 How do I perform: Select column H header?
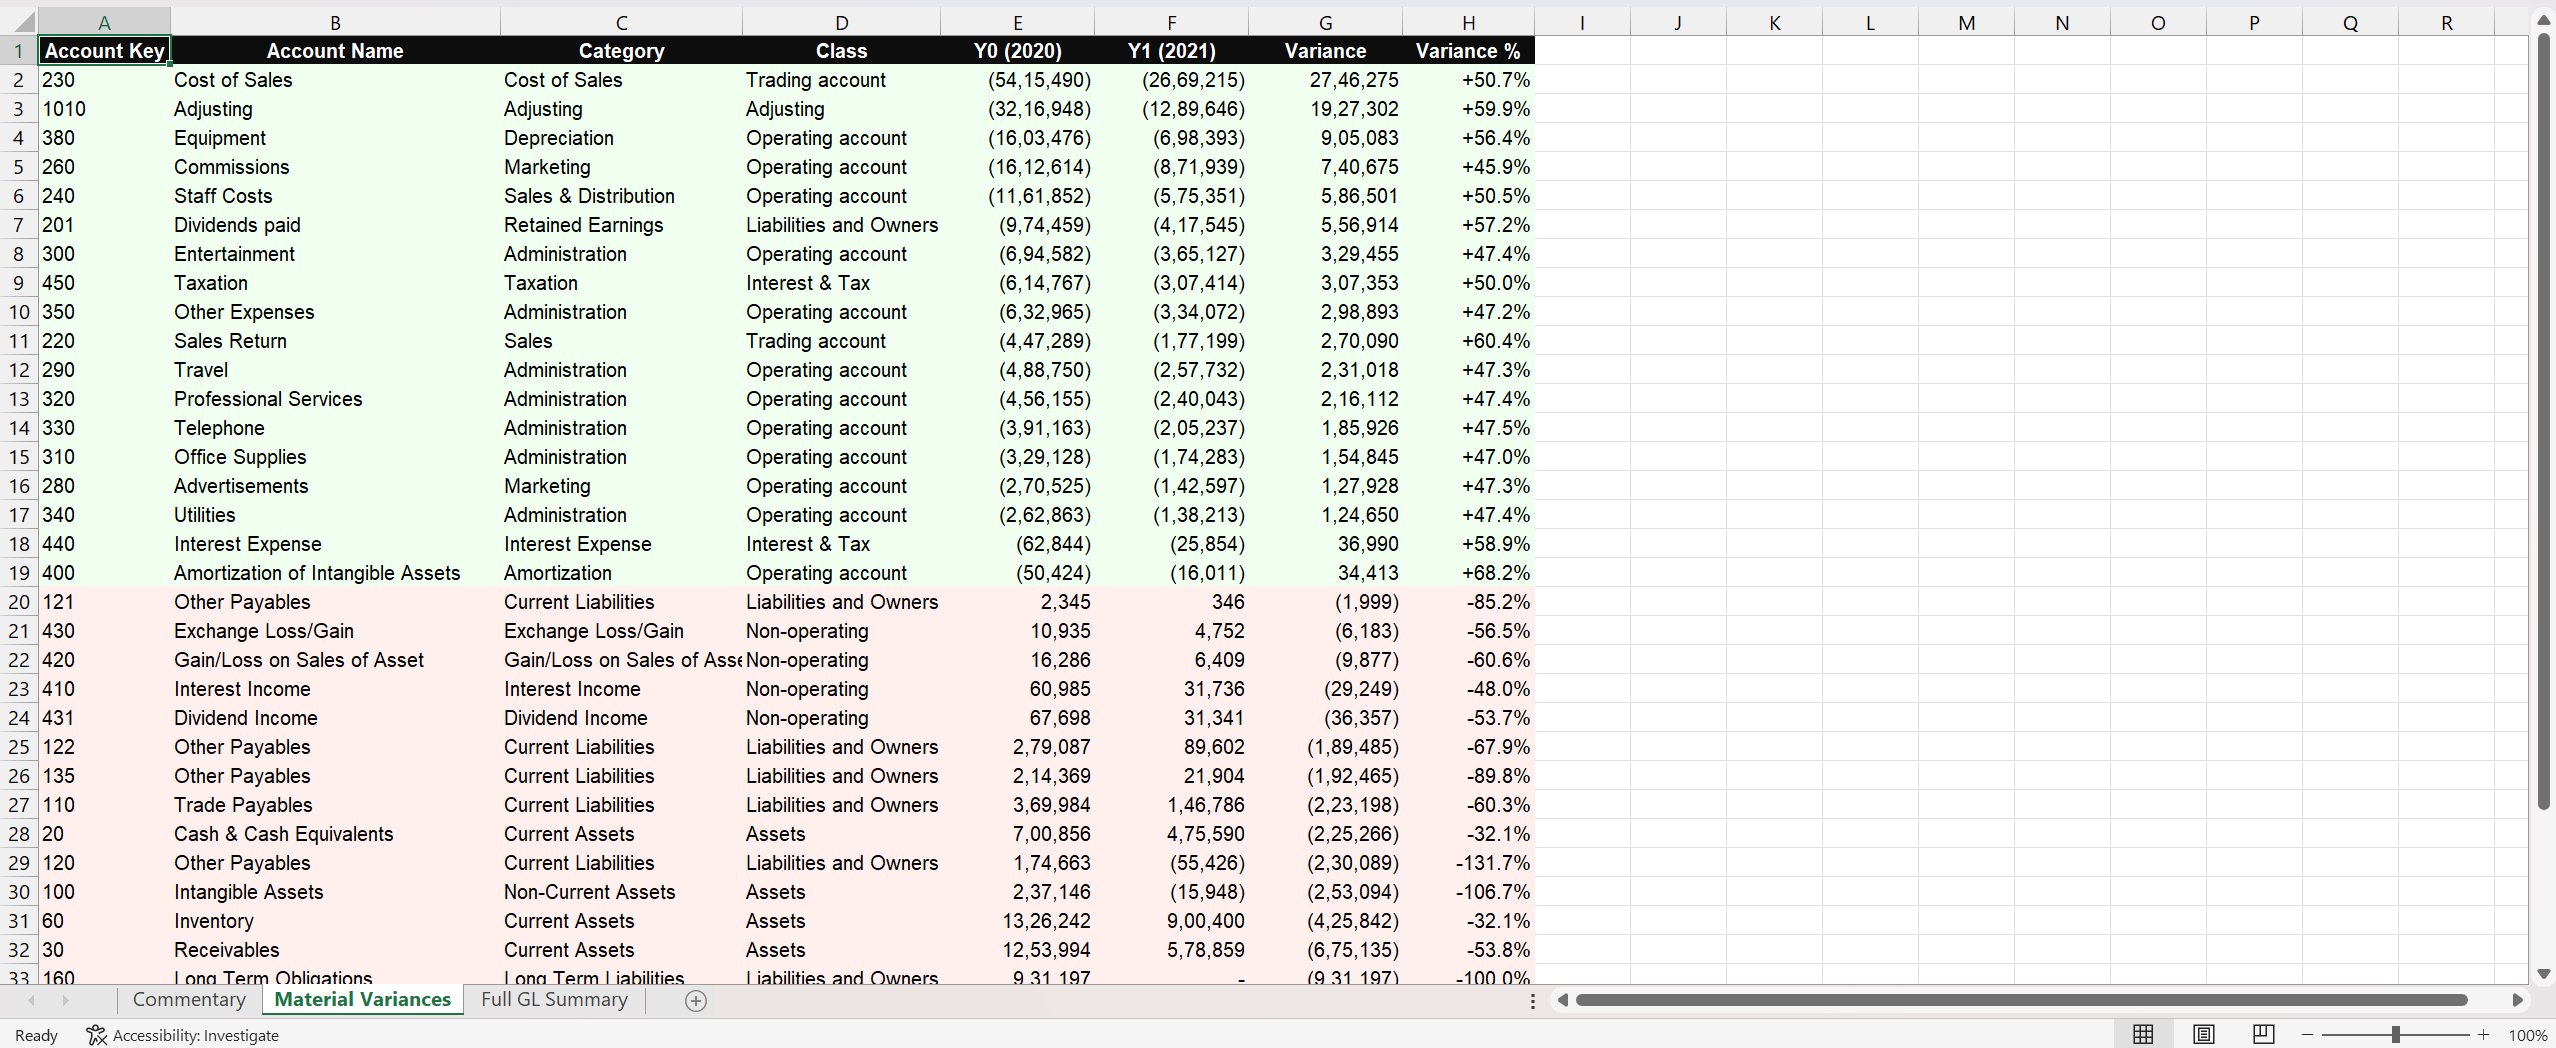coord(1468,22)
